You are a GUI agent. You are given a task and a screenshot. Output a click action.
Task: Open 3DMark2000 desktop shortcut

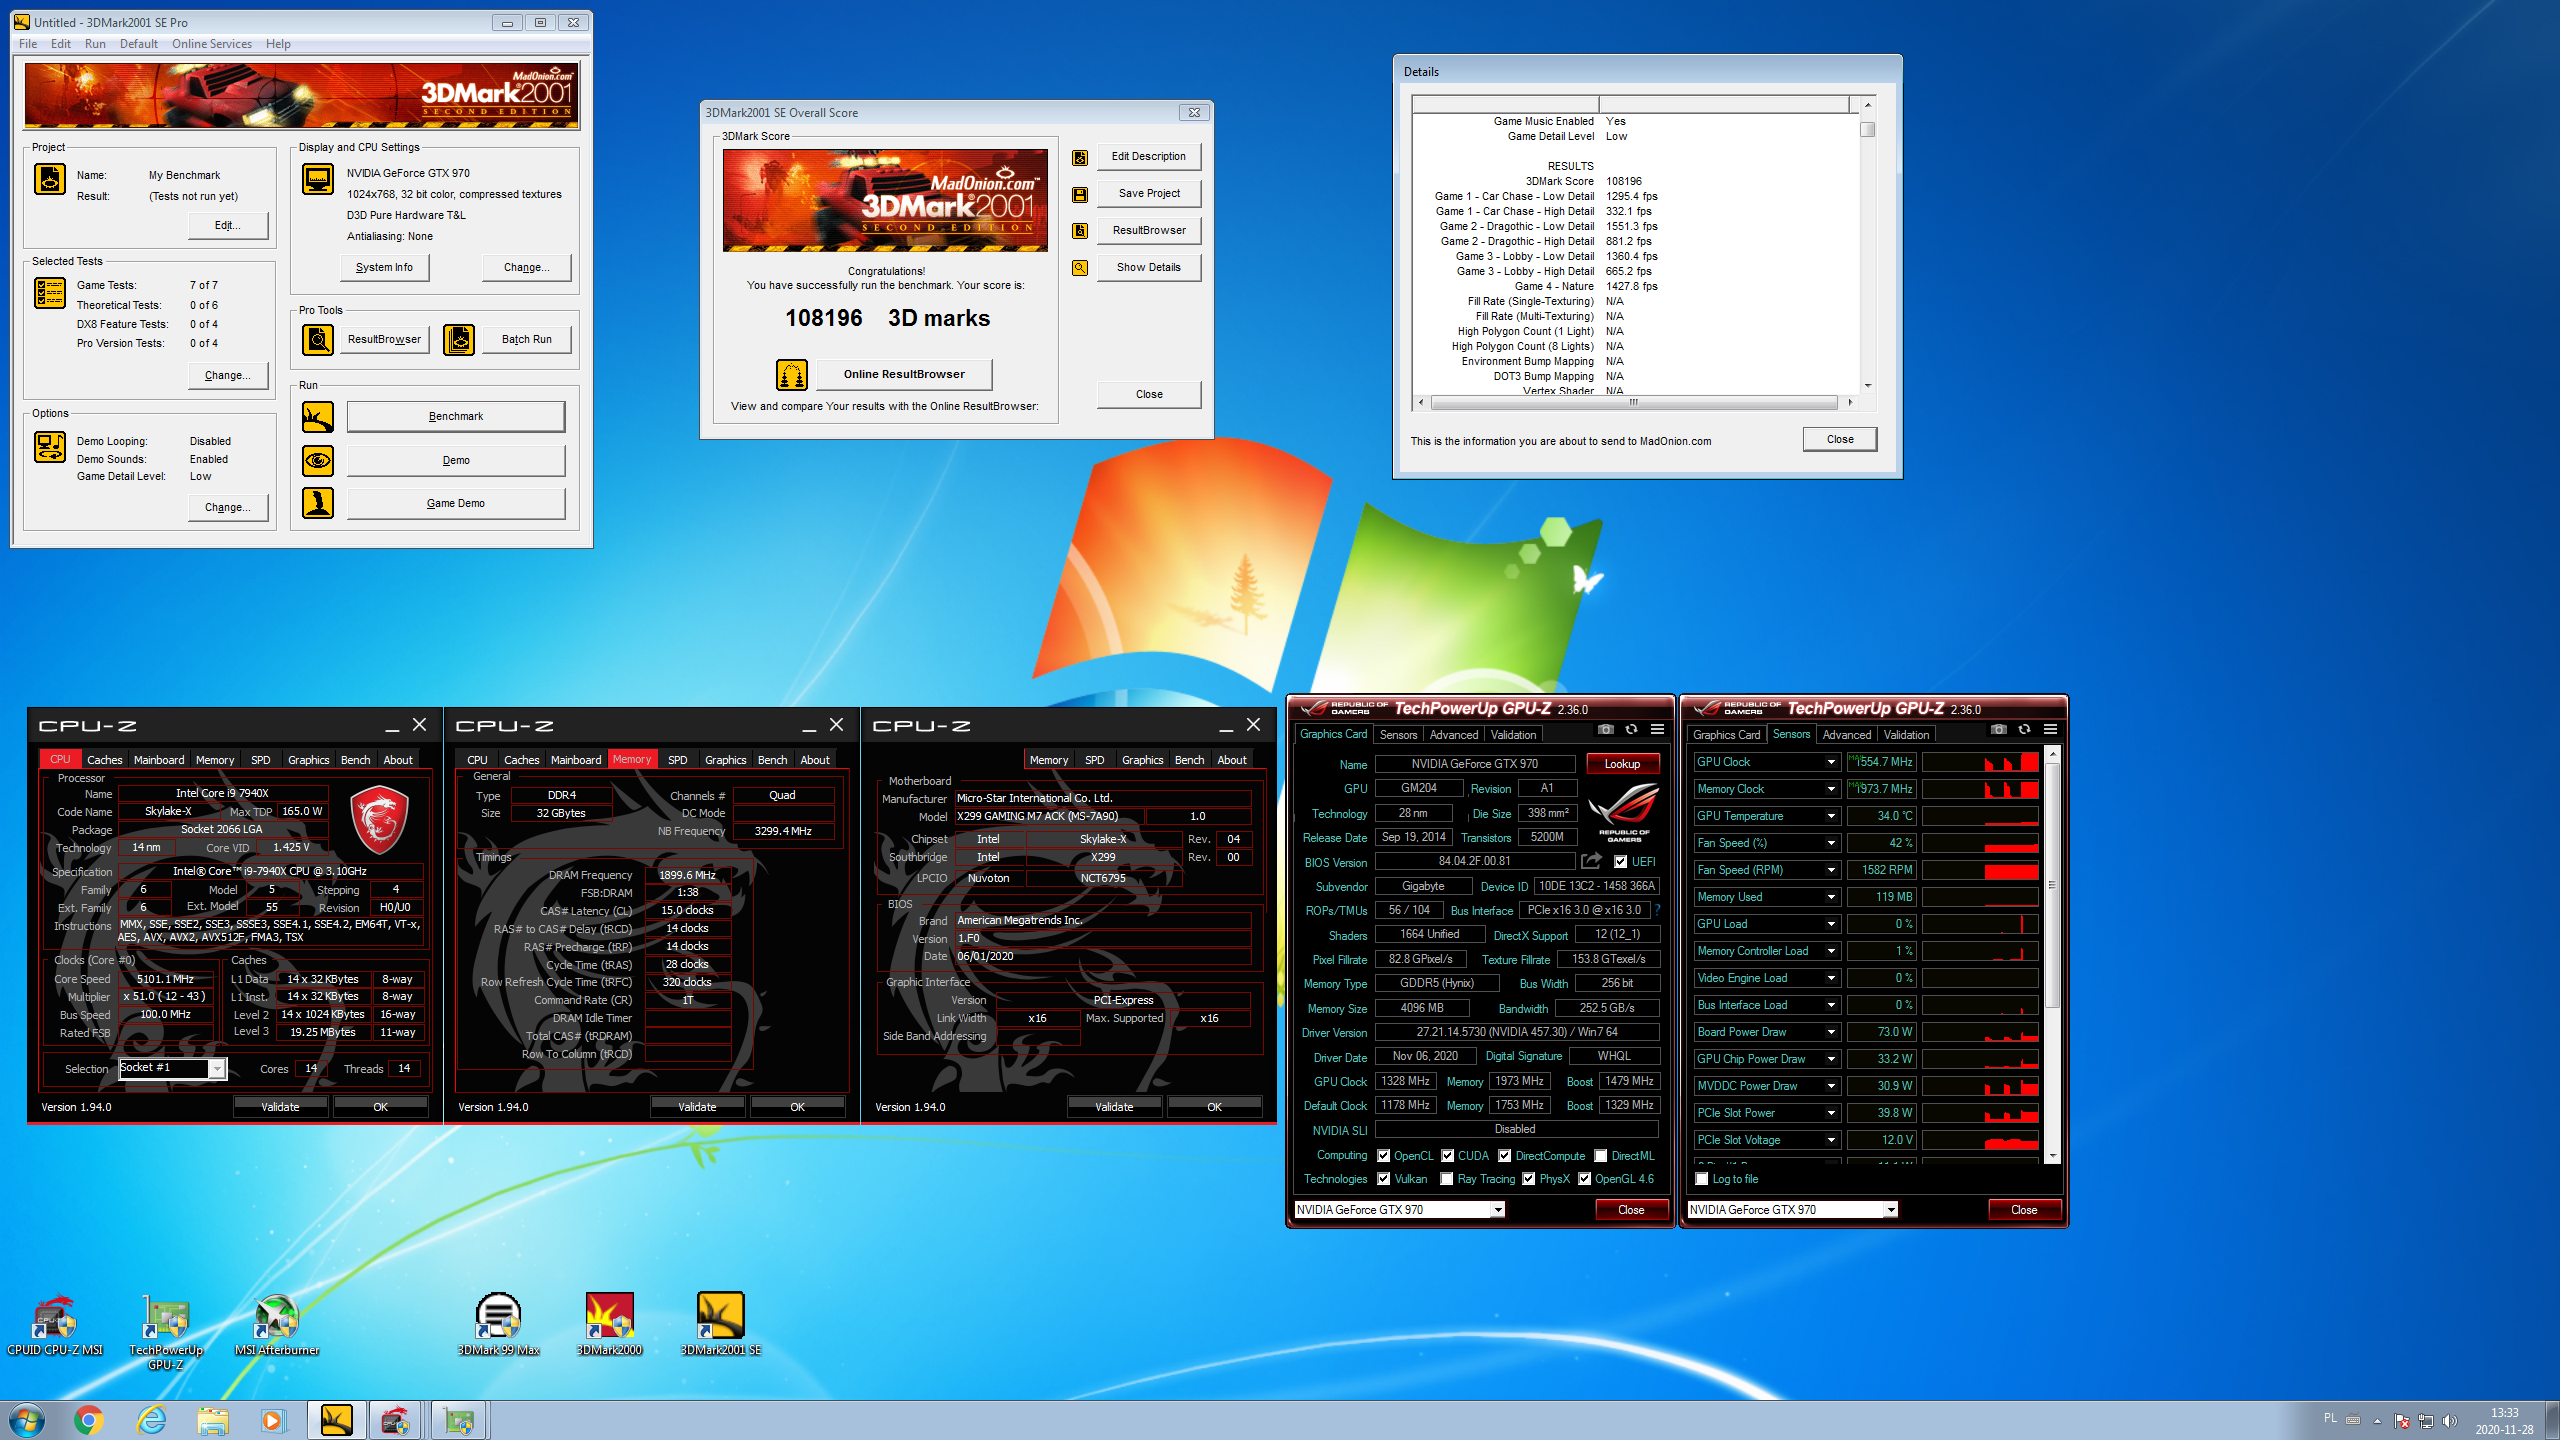[609, 1326]
